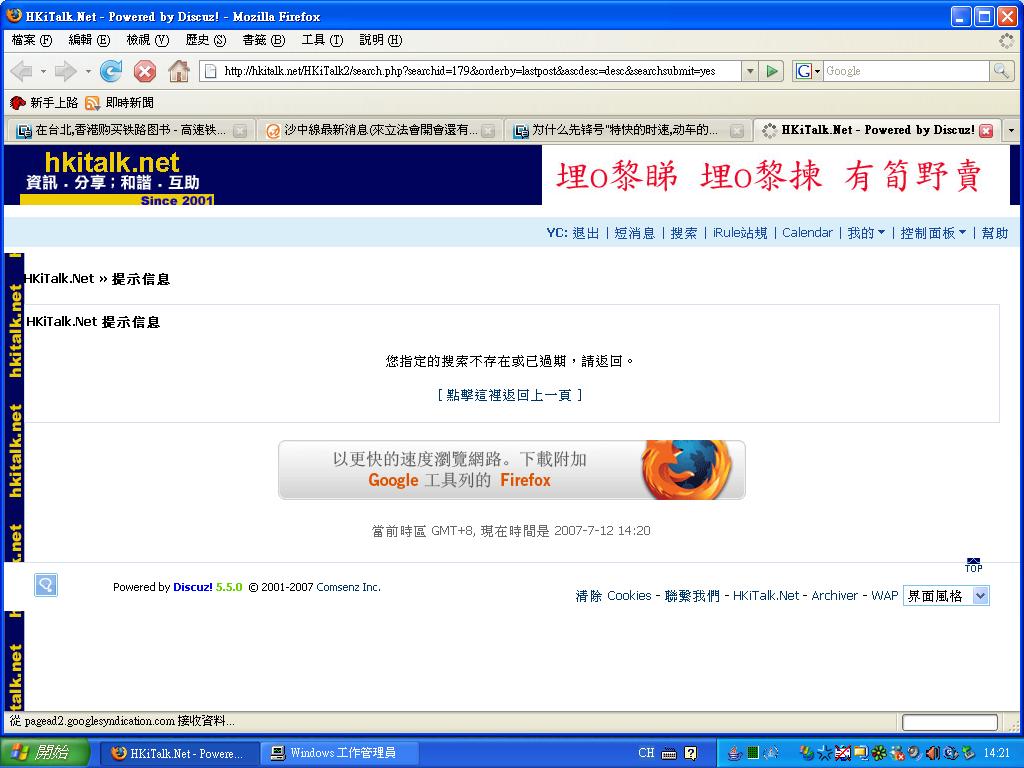The height and width of the screenshot is (768, 1024).
Task: Open Windows 工作管理員 from taskbar
Action: pos(336,753)
